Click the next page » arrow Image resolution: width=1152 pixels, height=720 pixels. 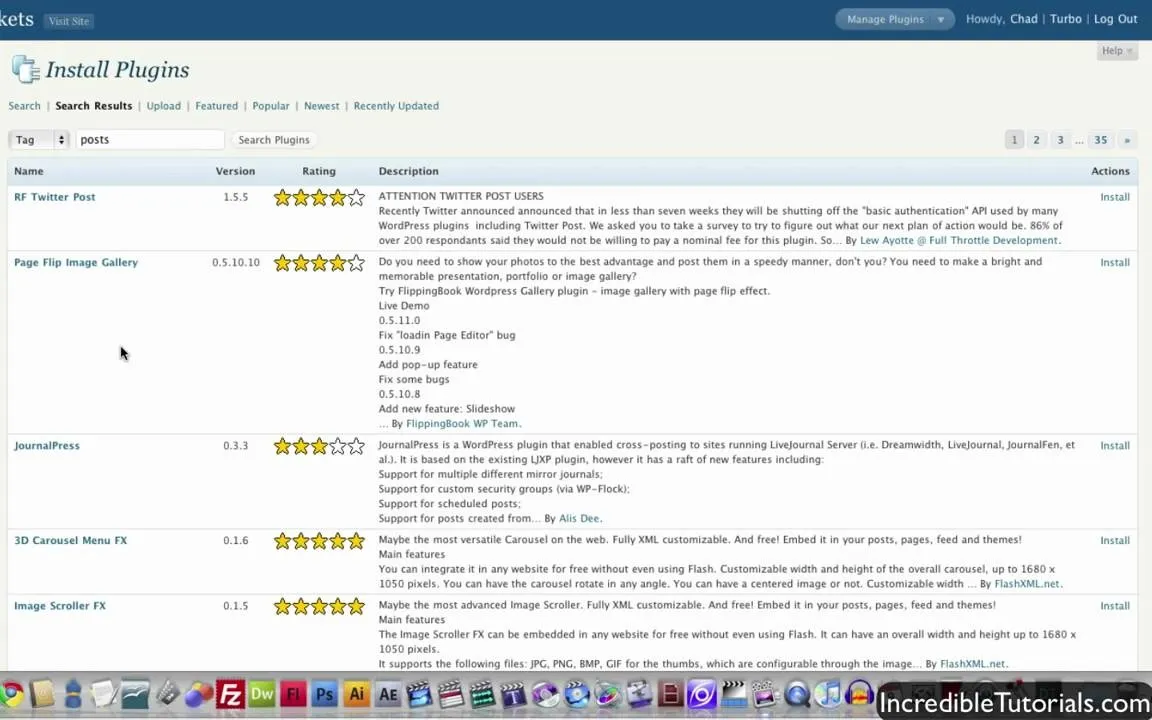click(x=1127, y=140)
